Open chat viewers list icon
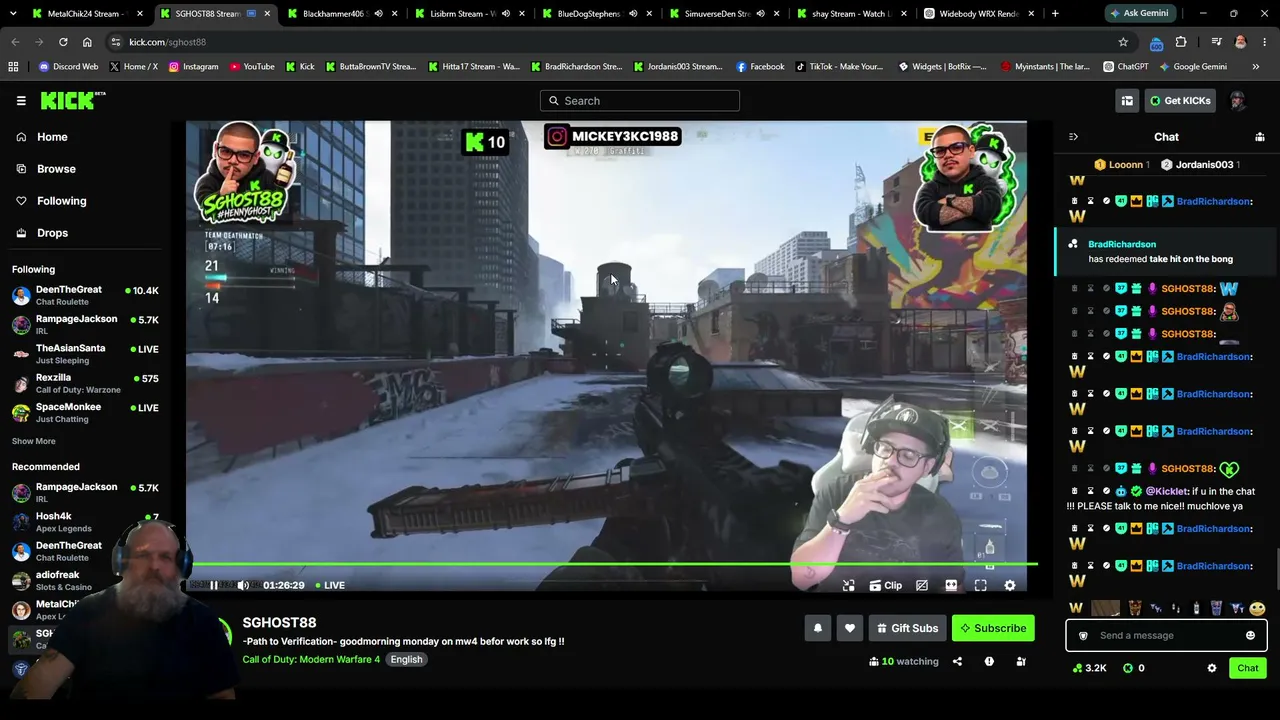Viewport: 1280px width, 720px height. click(x=1260, y=137)
